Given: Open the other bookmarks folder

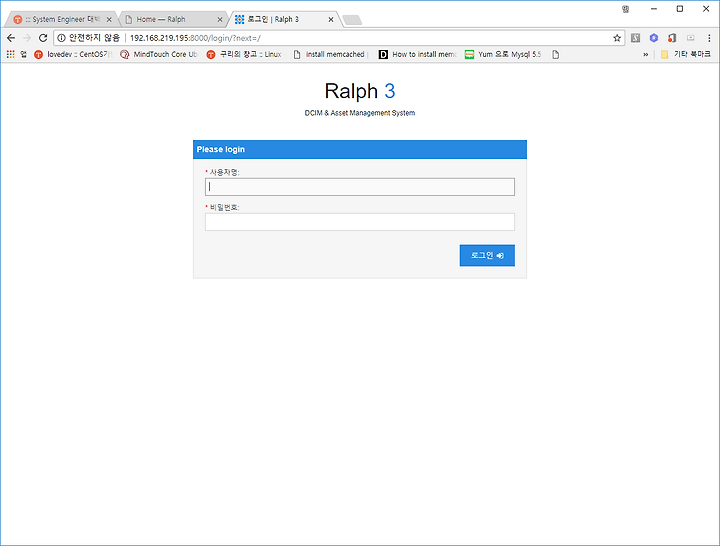Looking at the screenshot, I should (x=686, y=55).
